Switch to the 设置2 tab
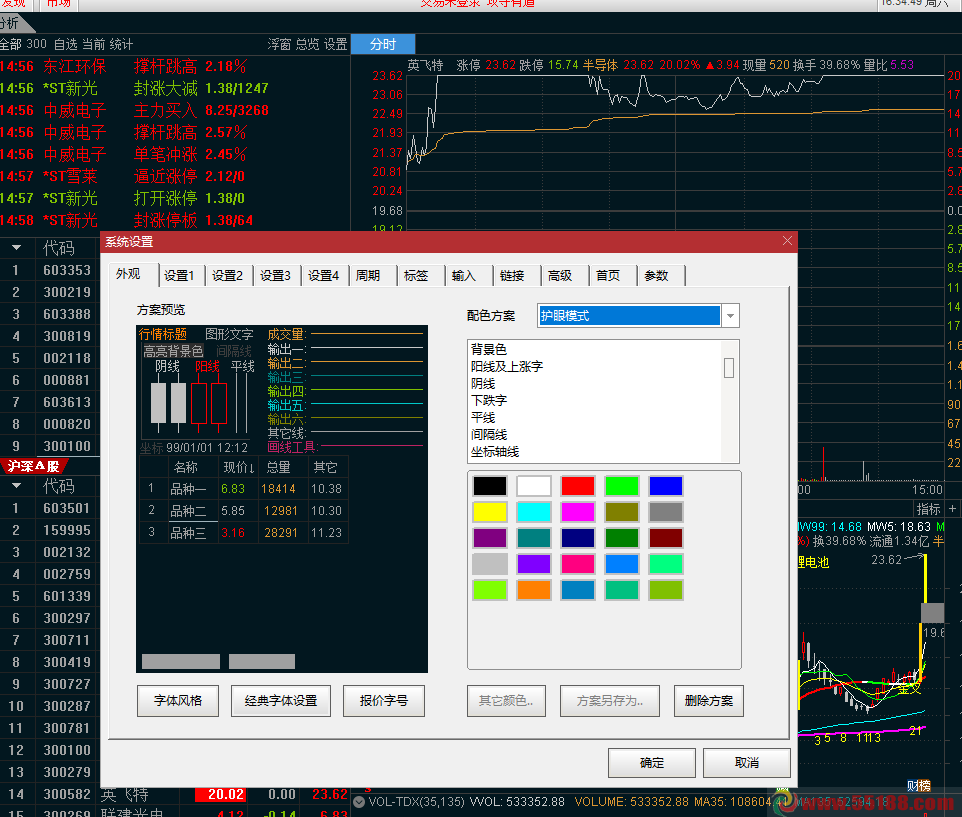This screenshot has width=962, height=817. pyautogui.click(x=228, y=276)
